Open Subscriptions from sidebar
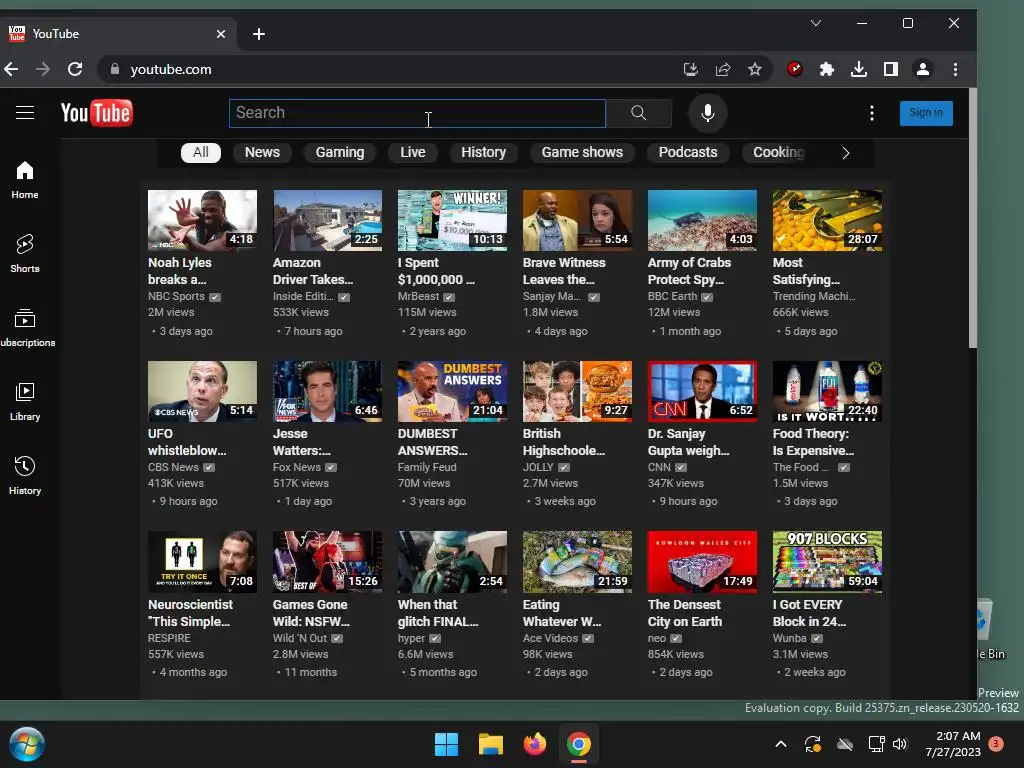The image size is (1024, 768). [x=26, y=327]
